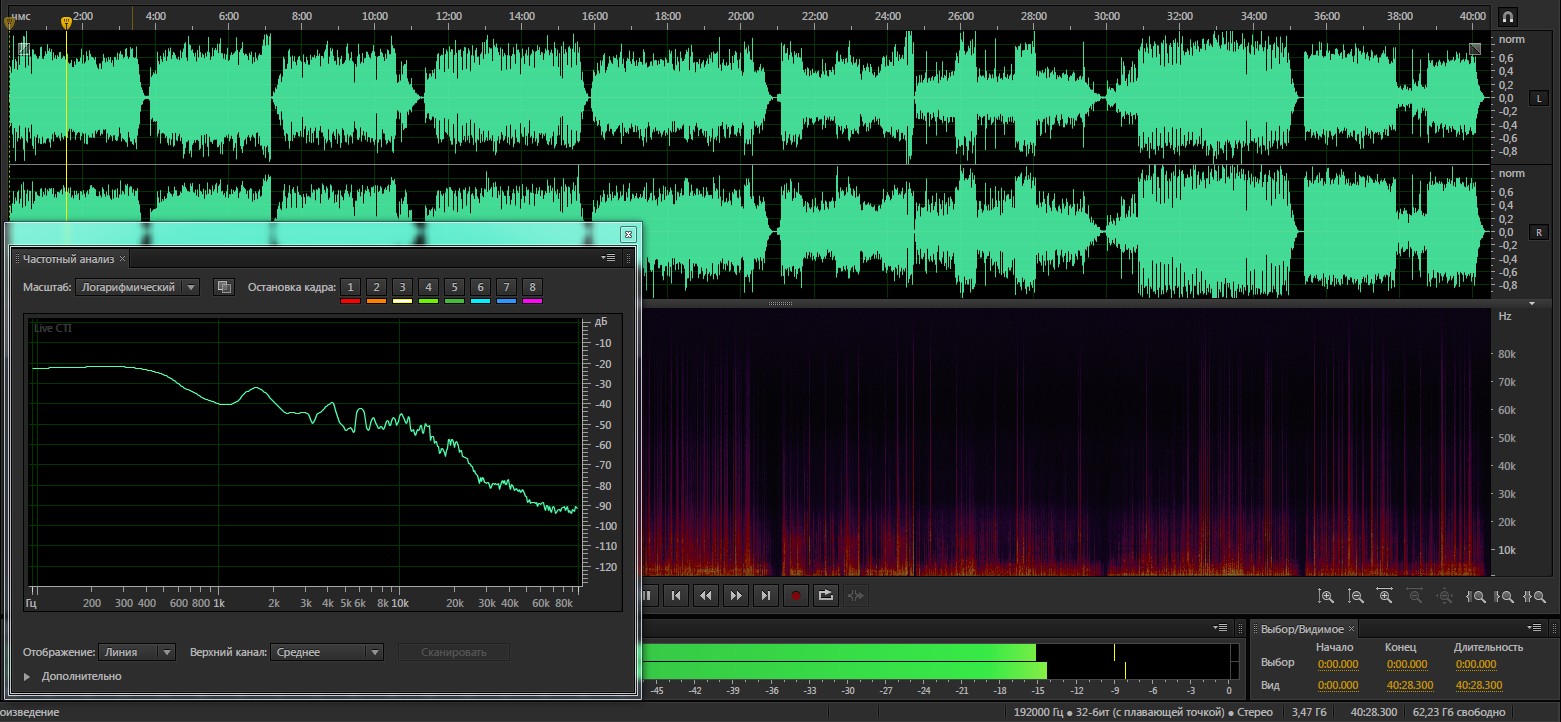The image size is (1561, 722).
Task: Edit the Вид Длительность value 40:28.300
Action: [1479, 685]
